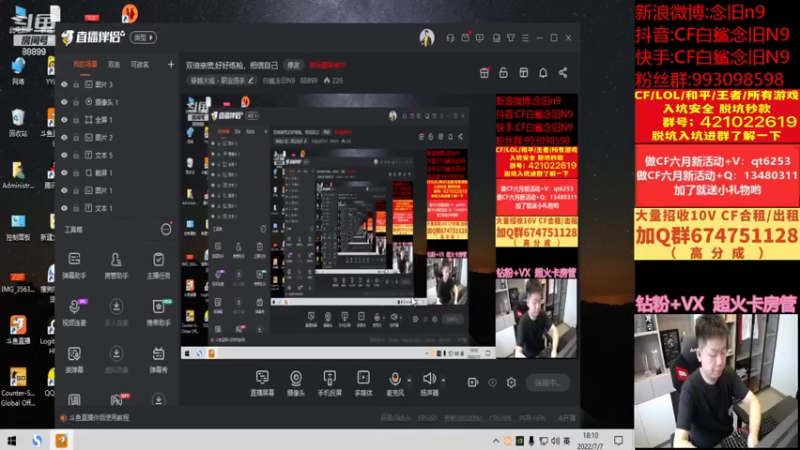Screen dimensions: 800x450
Task: Expand the microphone options arrow
Action: click(409, 380)
